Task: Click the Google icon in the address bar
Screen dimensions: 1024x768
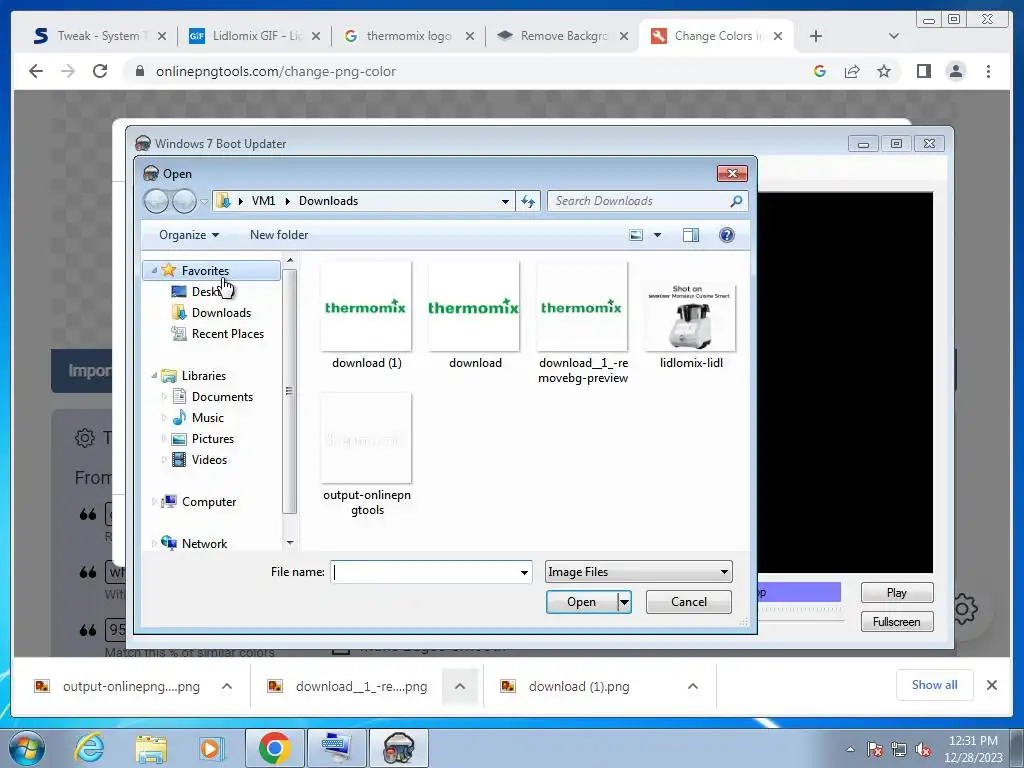Action: (x=820, y=71)
